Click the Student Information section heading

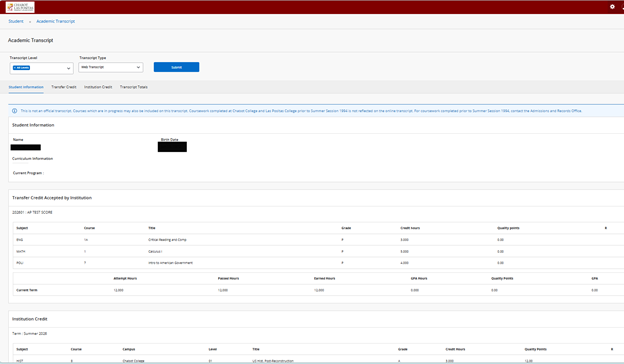(x=33, y=125)
